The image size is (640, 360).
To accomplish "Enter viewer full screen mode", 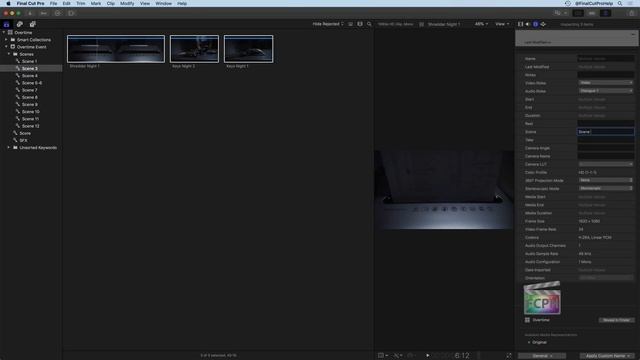I will coord(509,356).
